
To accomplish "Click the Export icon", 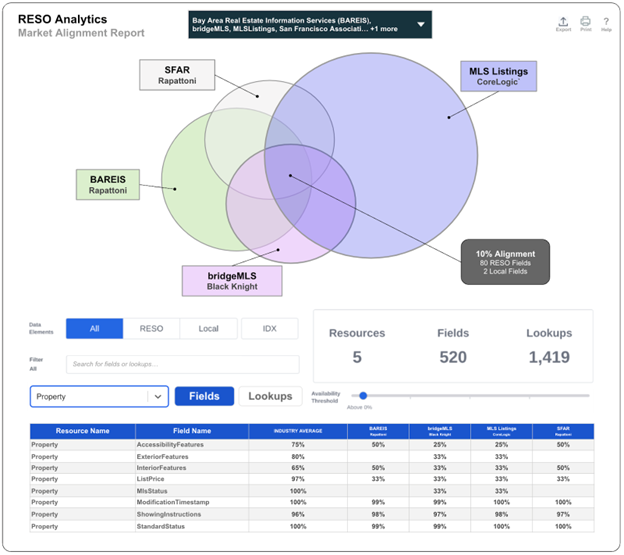I will coord(564,24).
